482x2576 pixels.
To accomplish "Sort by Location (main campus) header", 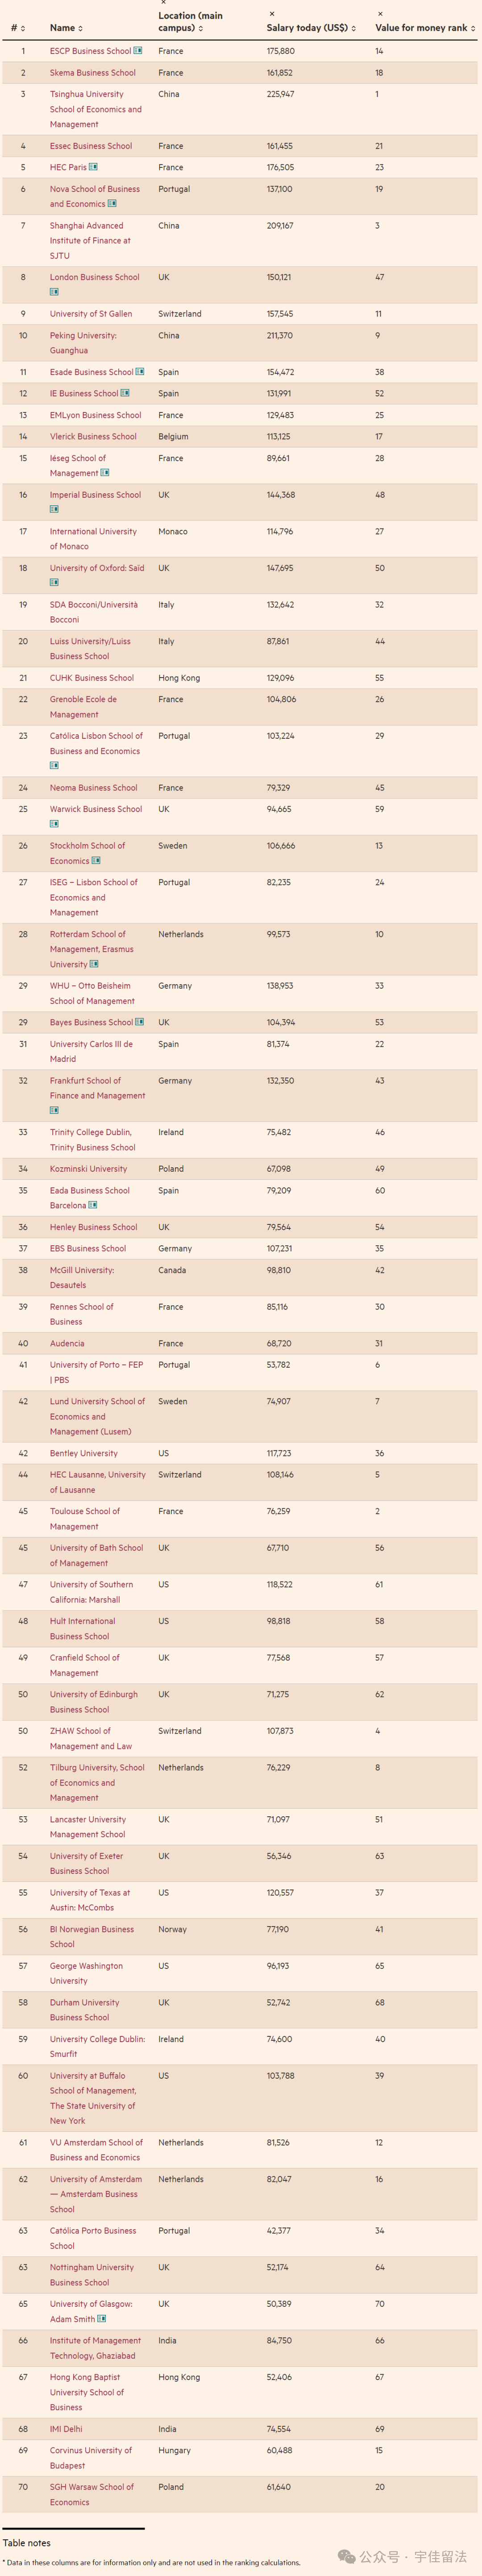I will (x=190, y=22).
